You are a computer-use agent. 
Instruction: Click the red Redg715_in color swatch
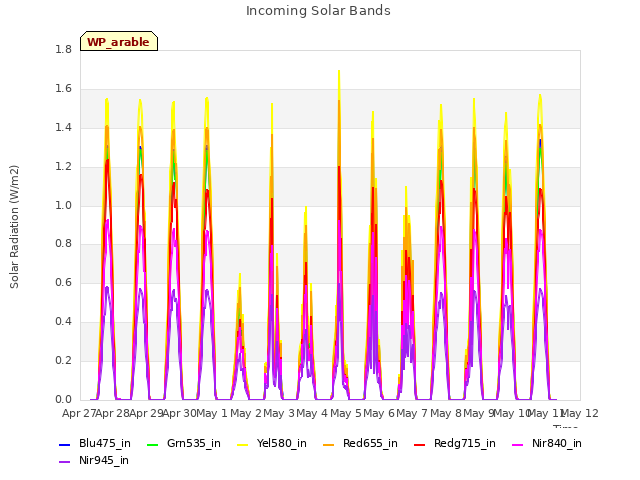pyautogui.click(x=419, y=444)
